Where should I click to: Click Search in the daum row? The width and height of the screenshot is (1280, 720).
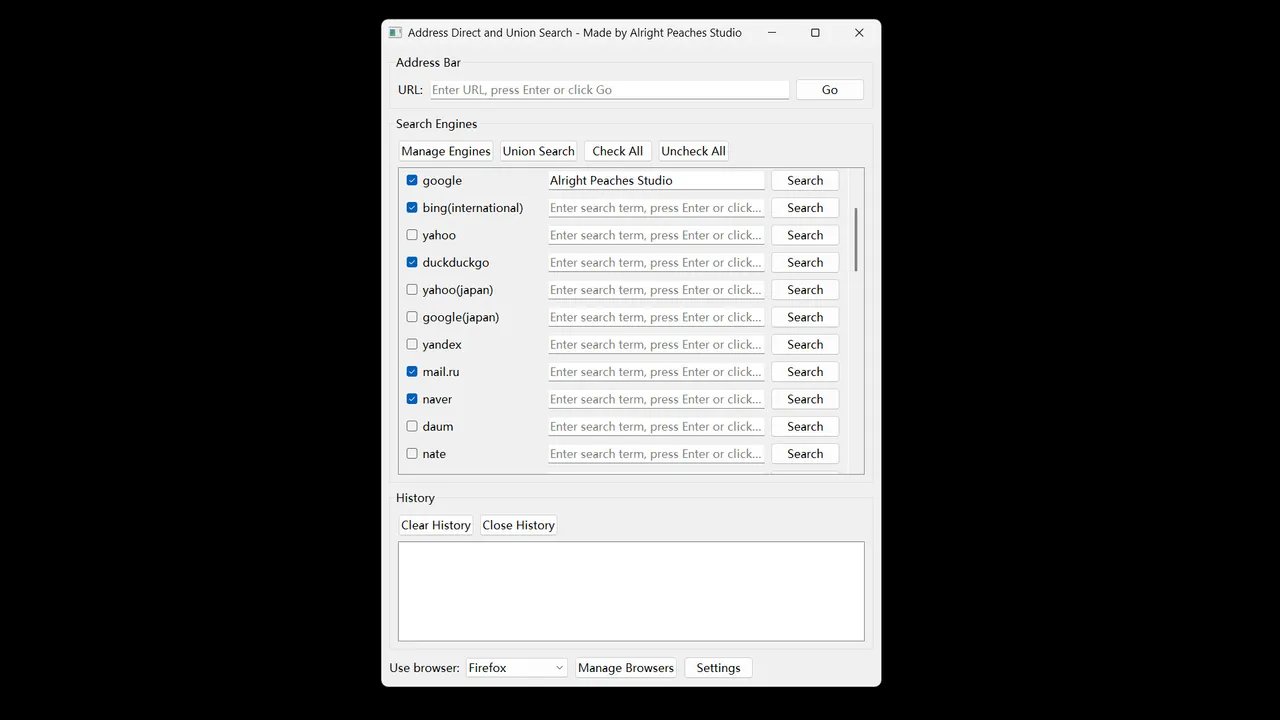[805, 426]
